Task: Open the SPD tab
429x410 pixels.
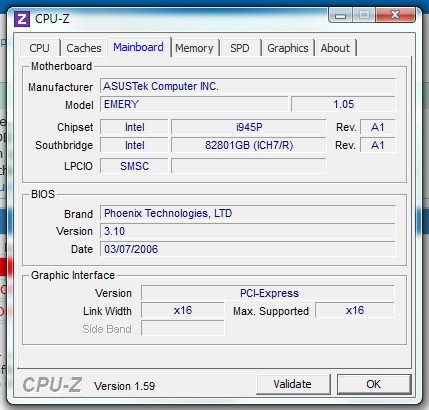Action: tap(240, 48)
